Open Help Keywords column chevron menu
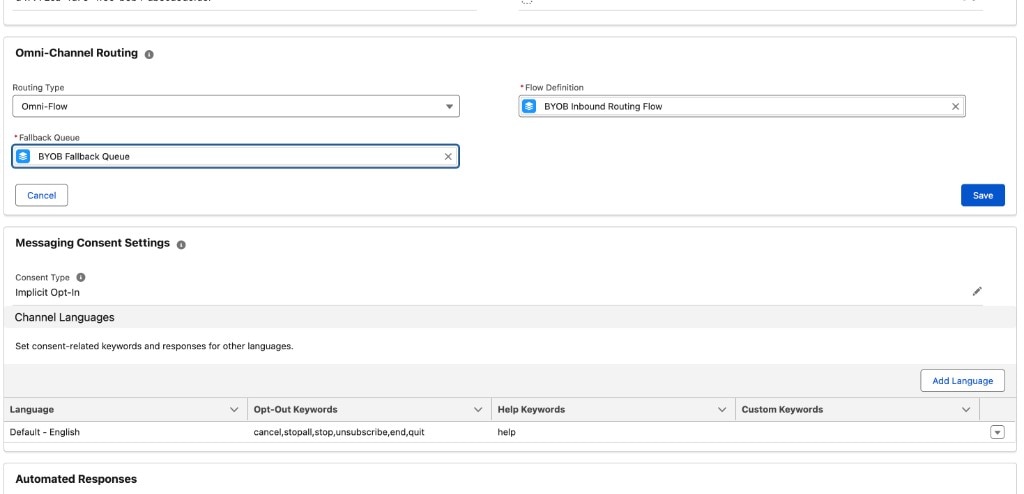Viewport: 1024px width, 494px height. (x=722, y=410)
